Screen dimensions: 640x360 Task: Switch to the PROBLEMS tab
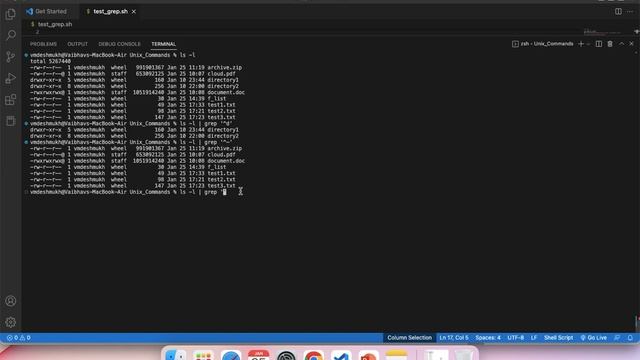pos(43,44)
